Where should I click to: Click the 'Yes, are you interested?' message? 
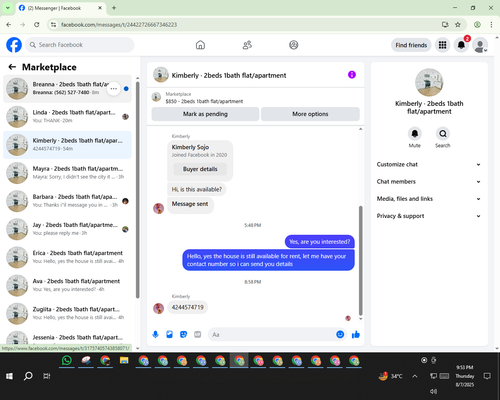click(319, 242)
